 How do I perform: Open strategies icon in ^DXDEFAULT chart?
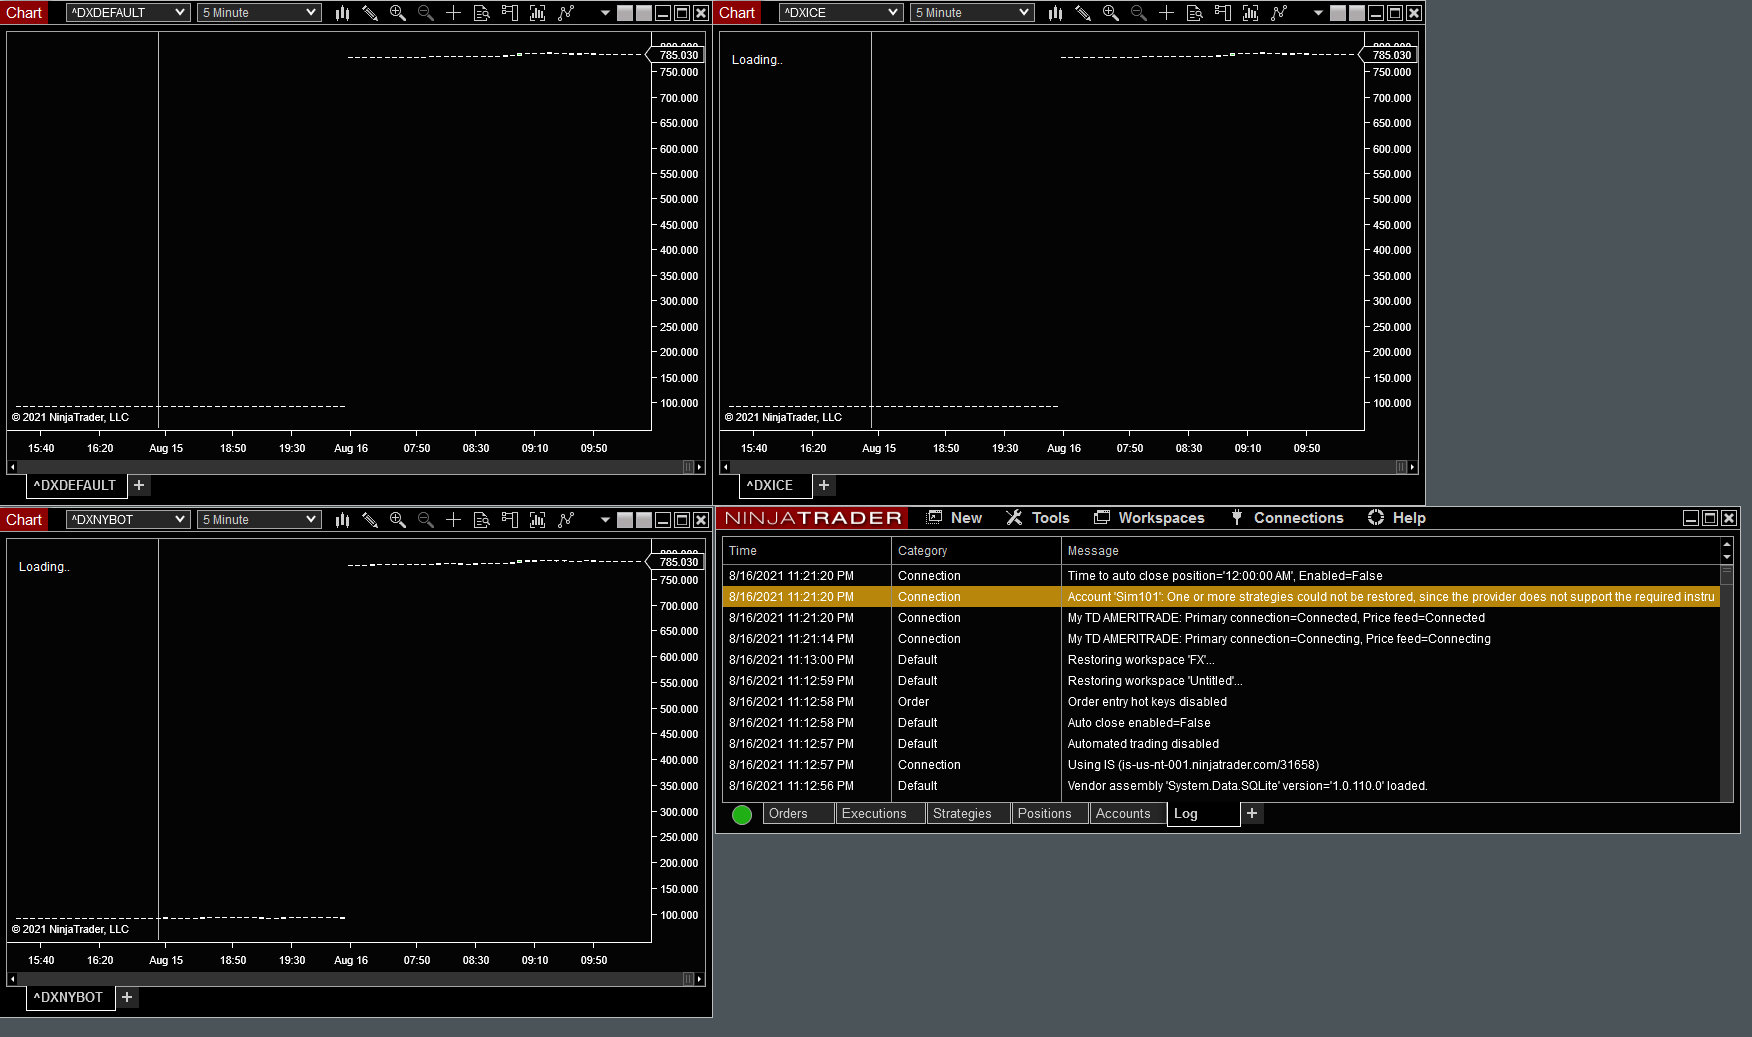[566, 13]
